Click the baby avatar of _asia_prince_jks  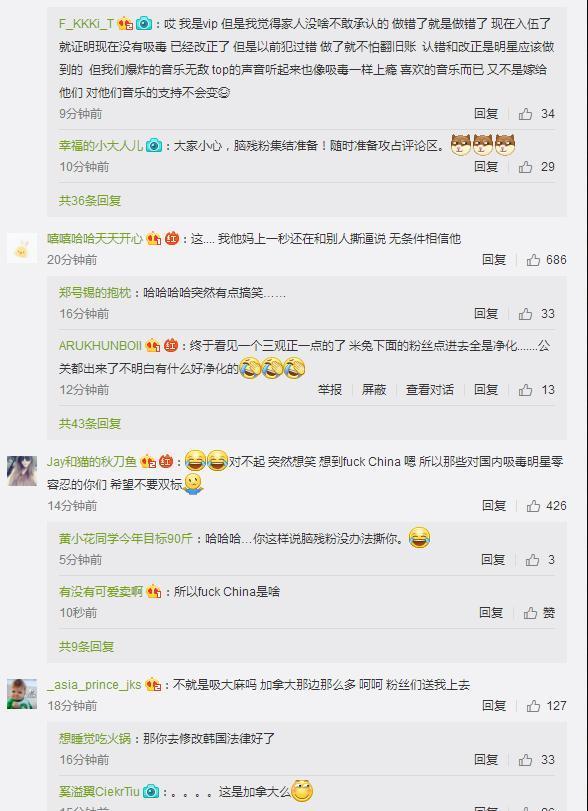pyautogui.click(x=22, y=694)
